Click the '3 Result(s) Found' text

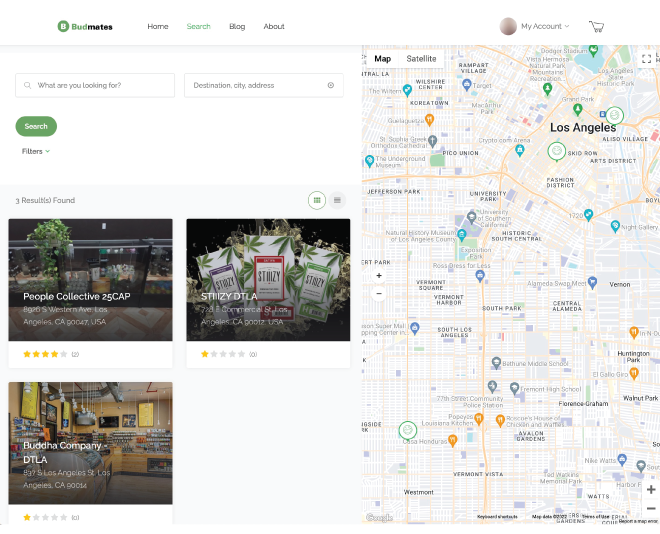45,200
